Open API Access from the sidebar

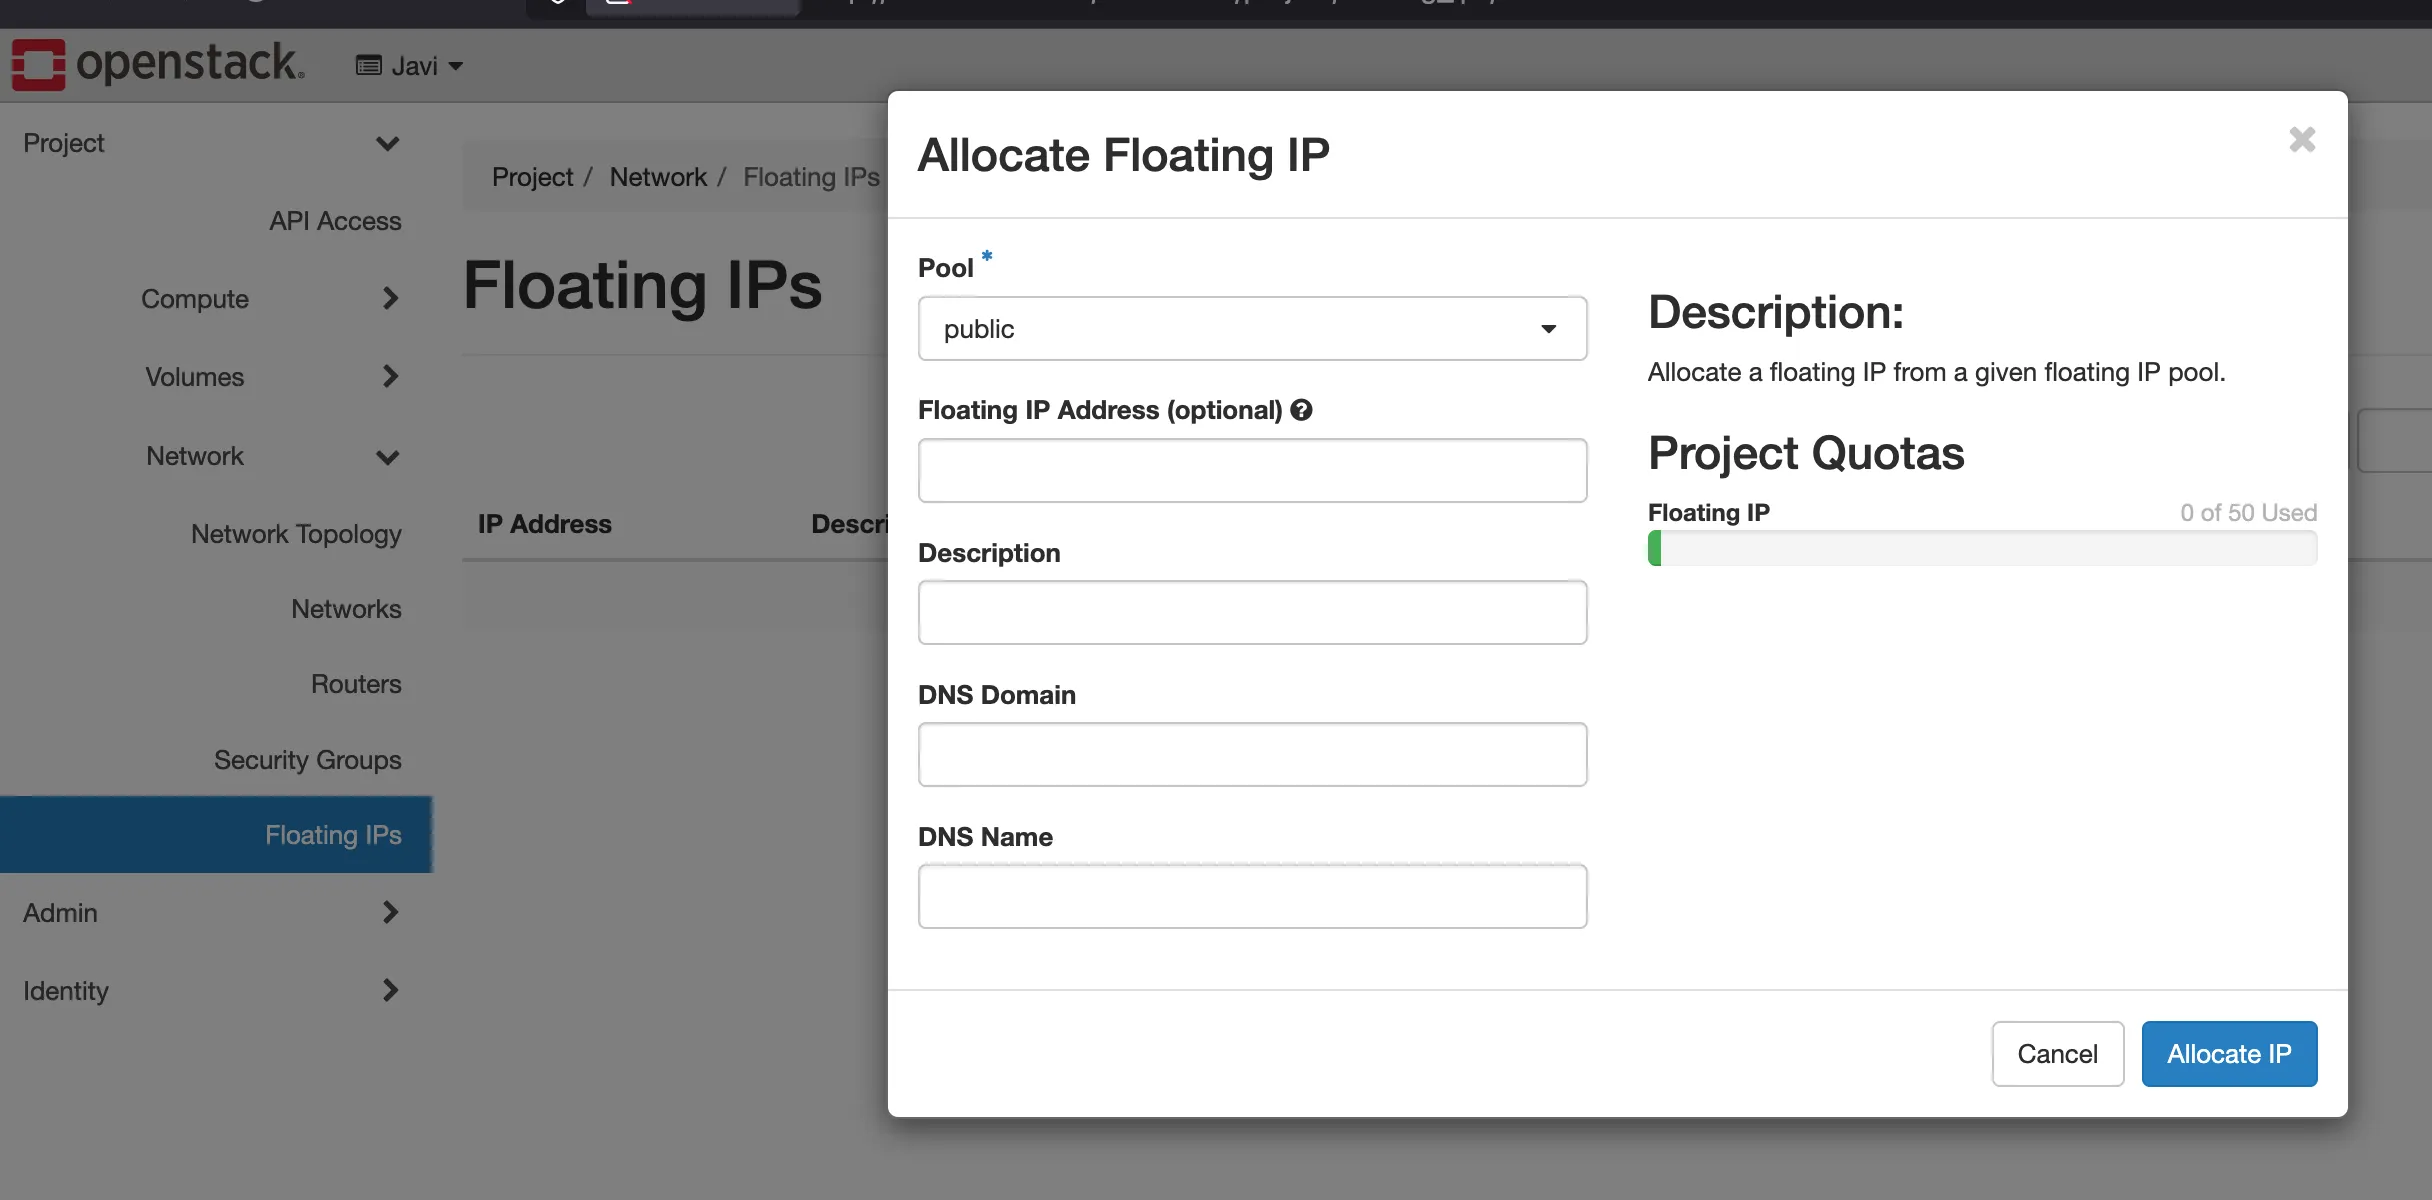pos(335,221)
